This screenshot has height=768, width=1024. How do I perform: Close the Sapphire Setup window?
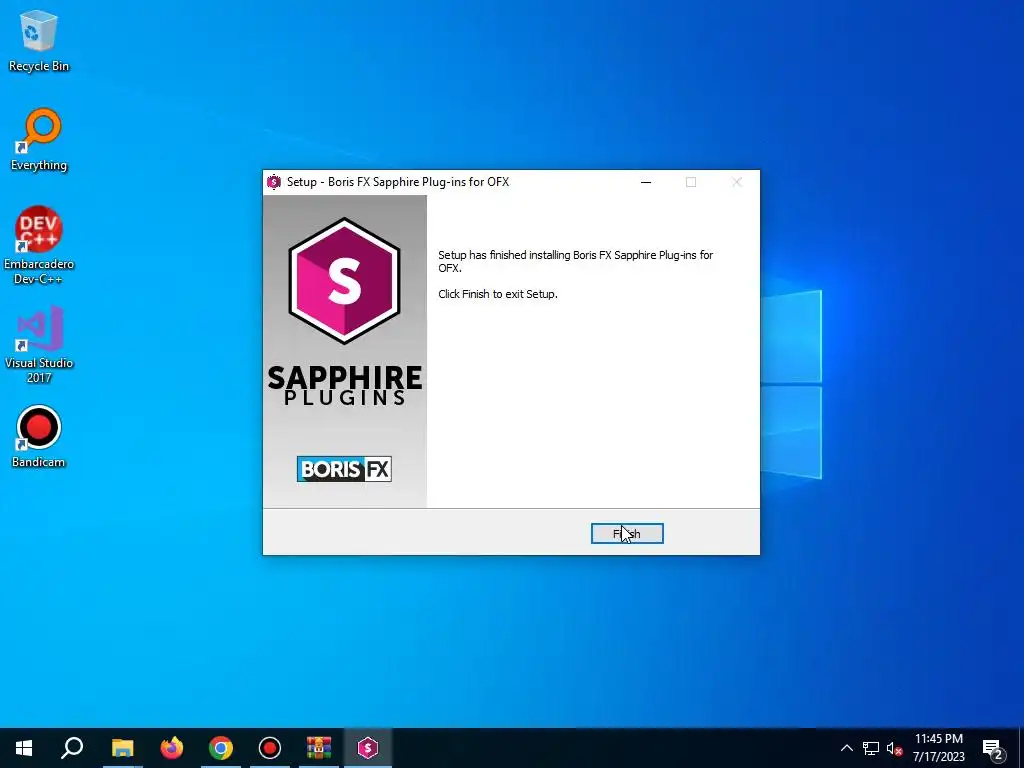pyautogui.click(x=737, y=182)
